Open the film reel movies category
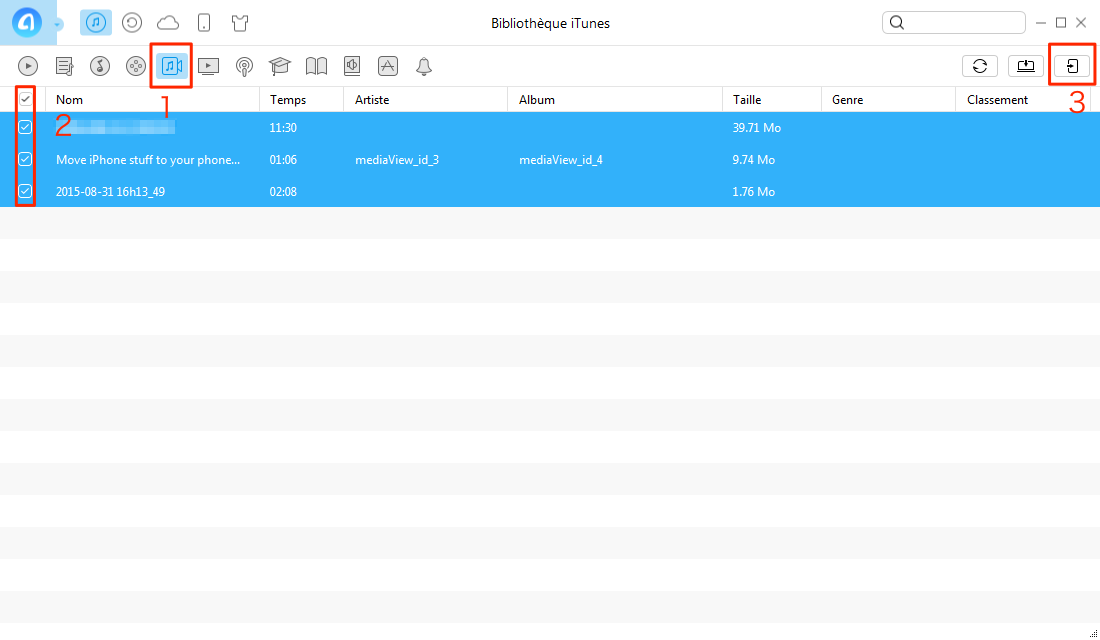Image resolution: width=1100 pixels, height=640 pixels. (x=135, y=66)
